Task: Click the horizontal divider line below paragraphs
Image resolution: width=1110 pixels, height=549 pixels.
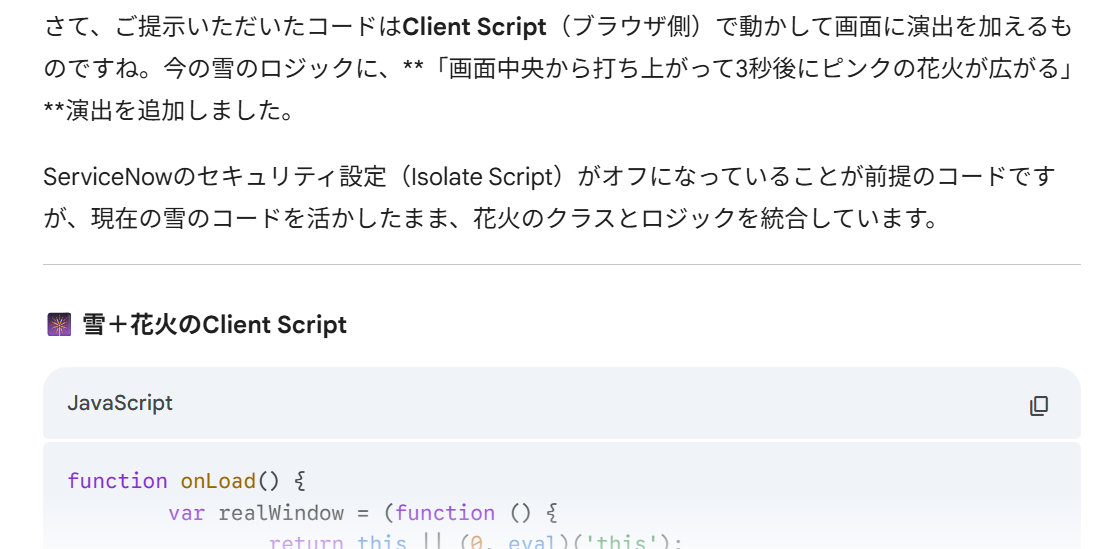Action: [x=562, y=265]
